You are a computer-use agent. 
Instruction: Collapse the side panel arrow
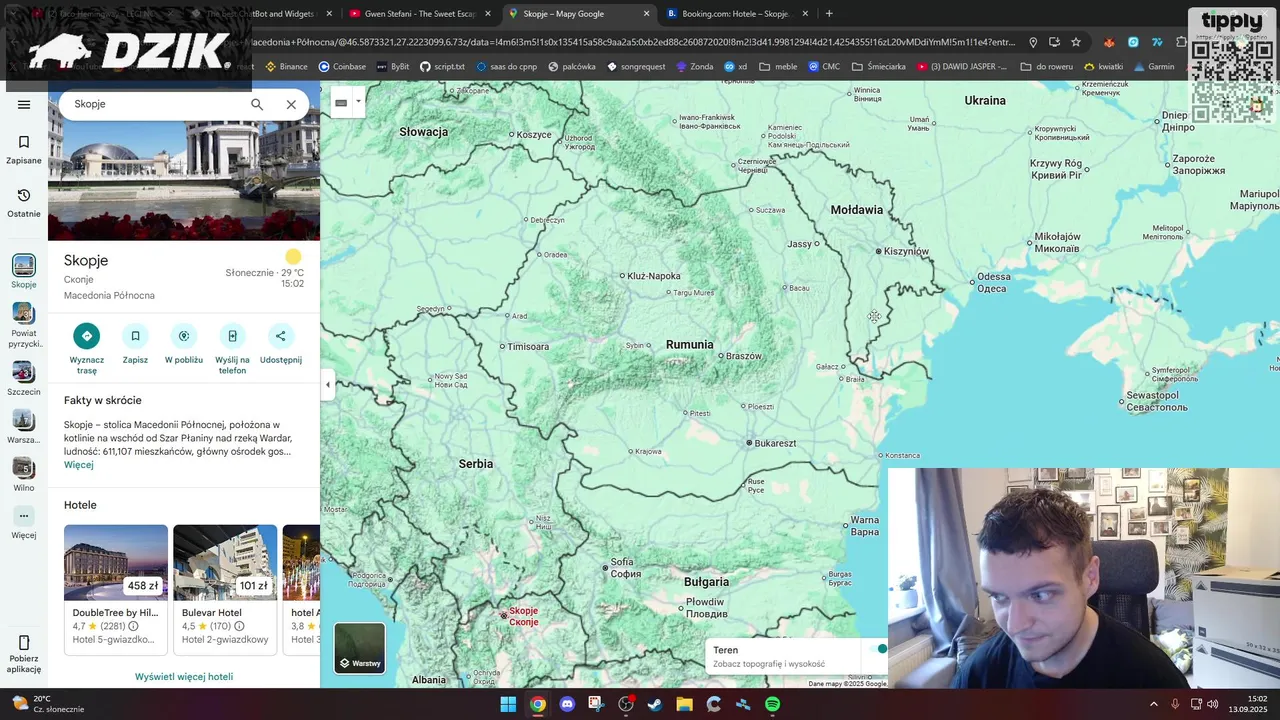click(327, 384)
